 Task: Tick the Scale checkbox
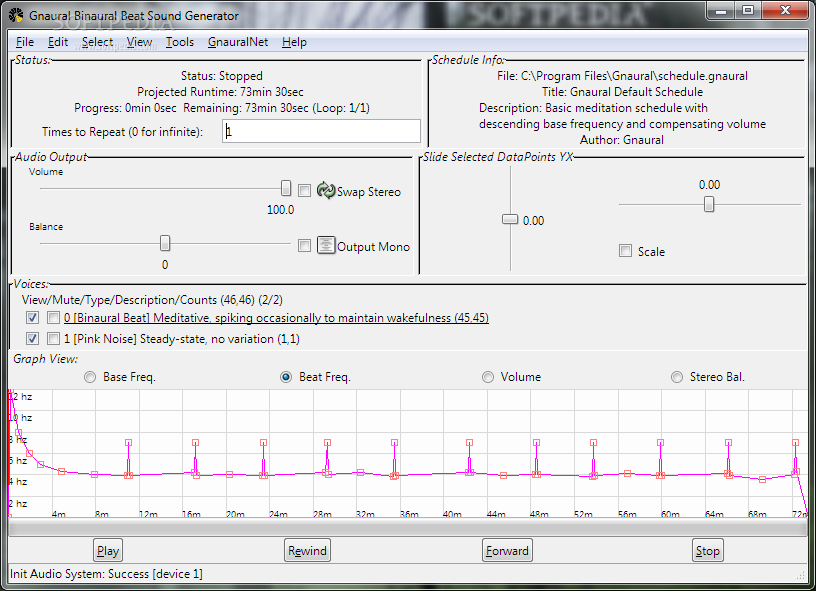[626, 251]
